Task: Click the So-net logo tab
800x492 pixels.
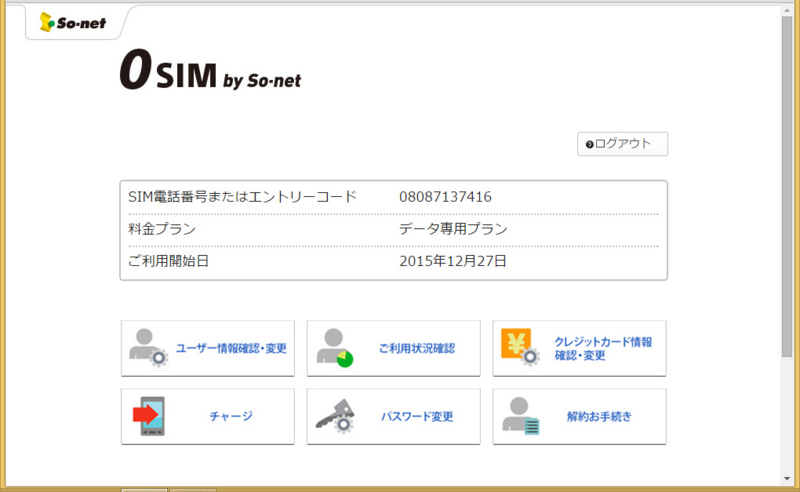Action: click(x=73, y=22)
